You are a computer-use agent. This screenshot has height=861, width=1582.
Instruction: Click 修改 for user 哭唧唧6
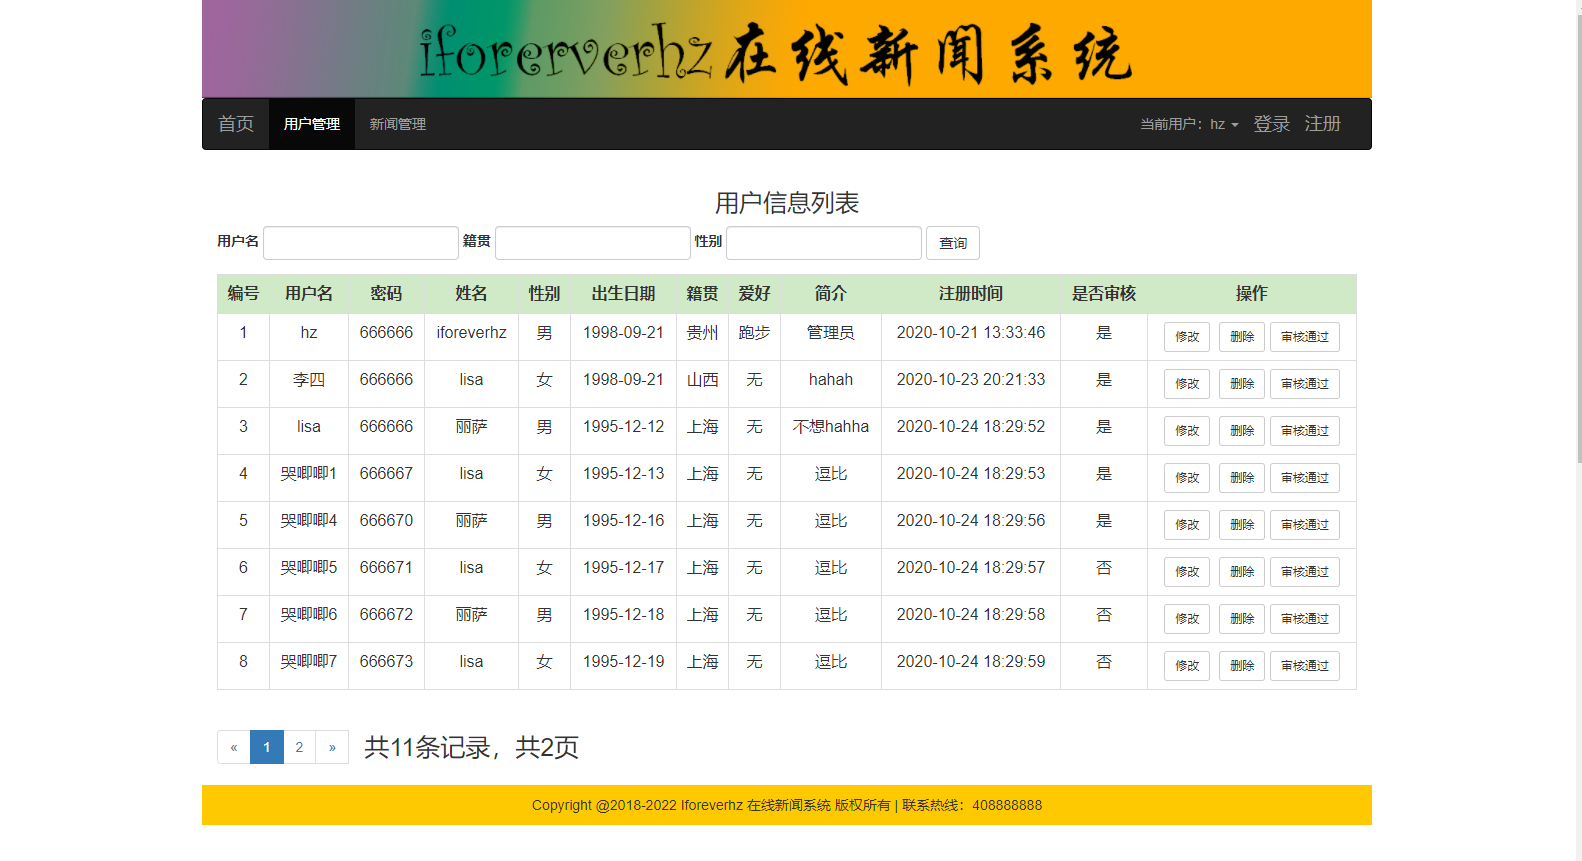click(x=1187, y=619)
